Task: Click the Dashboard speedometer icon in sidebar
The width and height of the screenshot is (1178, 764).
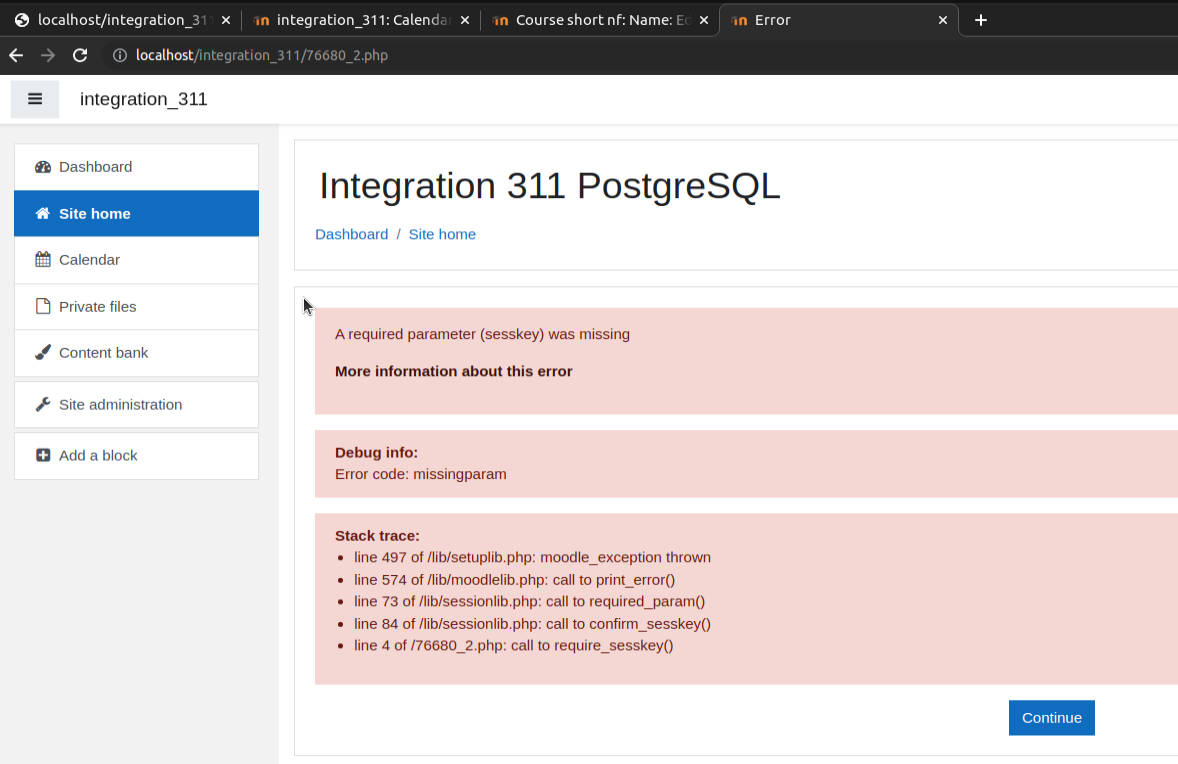Action: [43, 167]
